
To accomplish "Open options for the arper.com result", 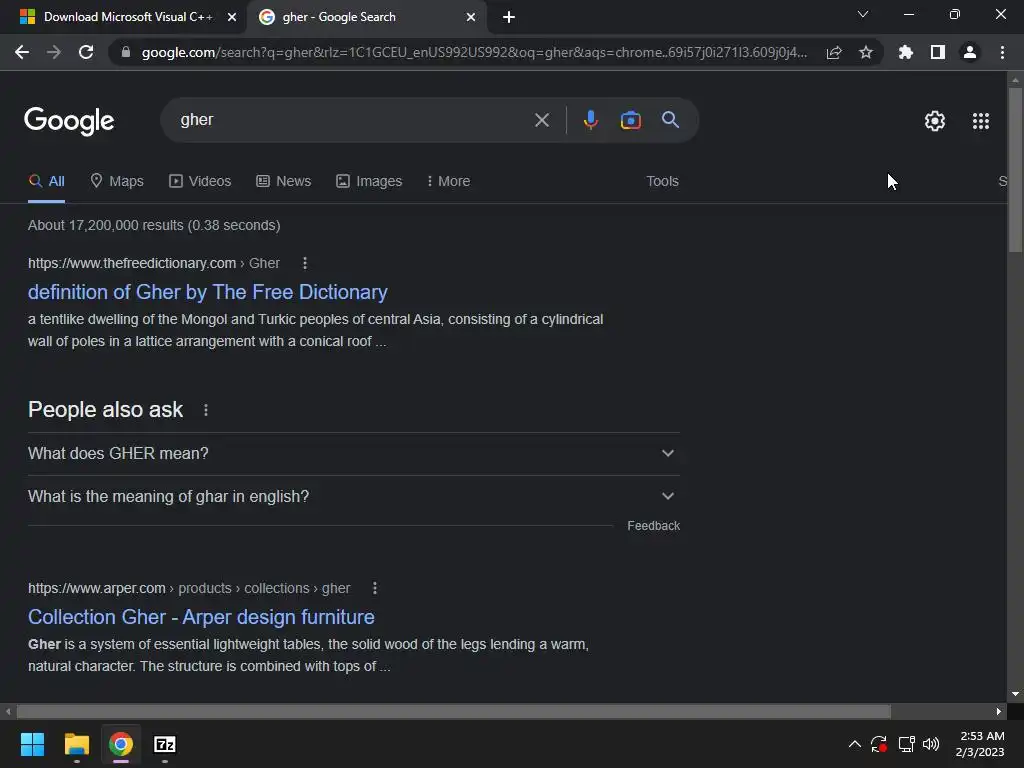I will [x=375, y=588].
